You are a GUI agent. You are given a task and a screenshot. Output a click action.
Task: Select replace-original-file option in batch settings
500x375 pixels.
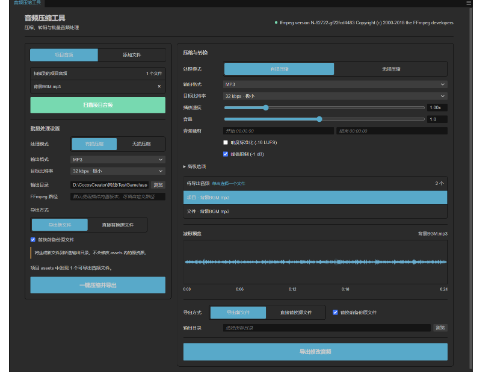pyautogui.click(x=117, y=225)
